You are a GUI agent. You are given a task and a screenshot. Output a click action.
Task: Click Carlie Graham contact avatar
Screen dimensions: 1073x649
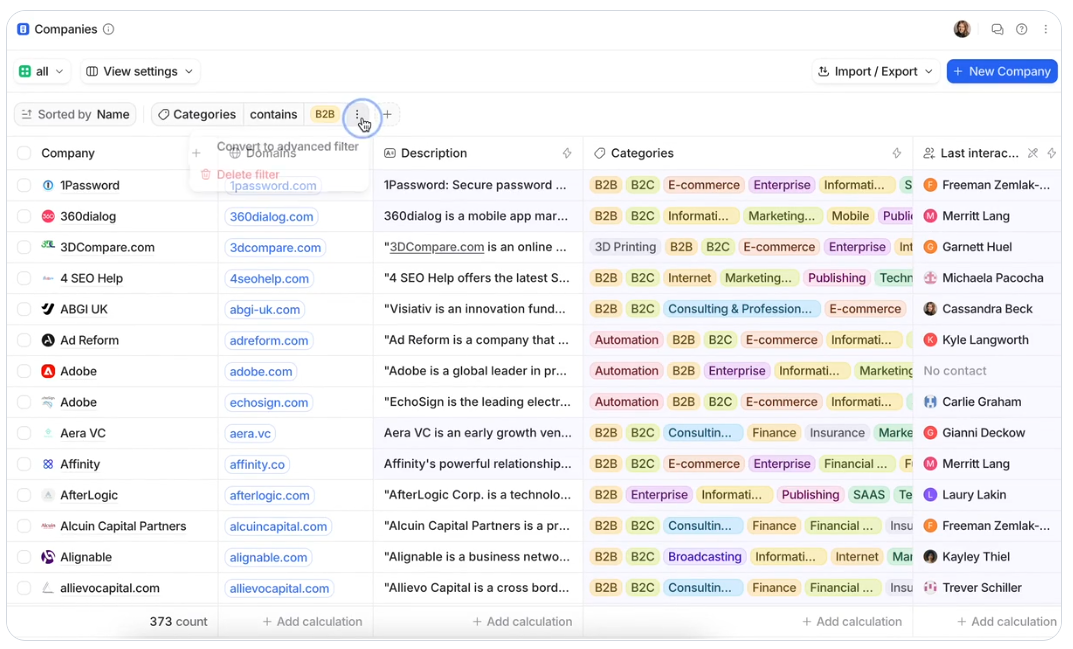(x=930, y=403)
